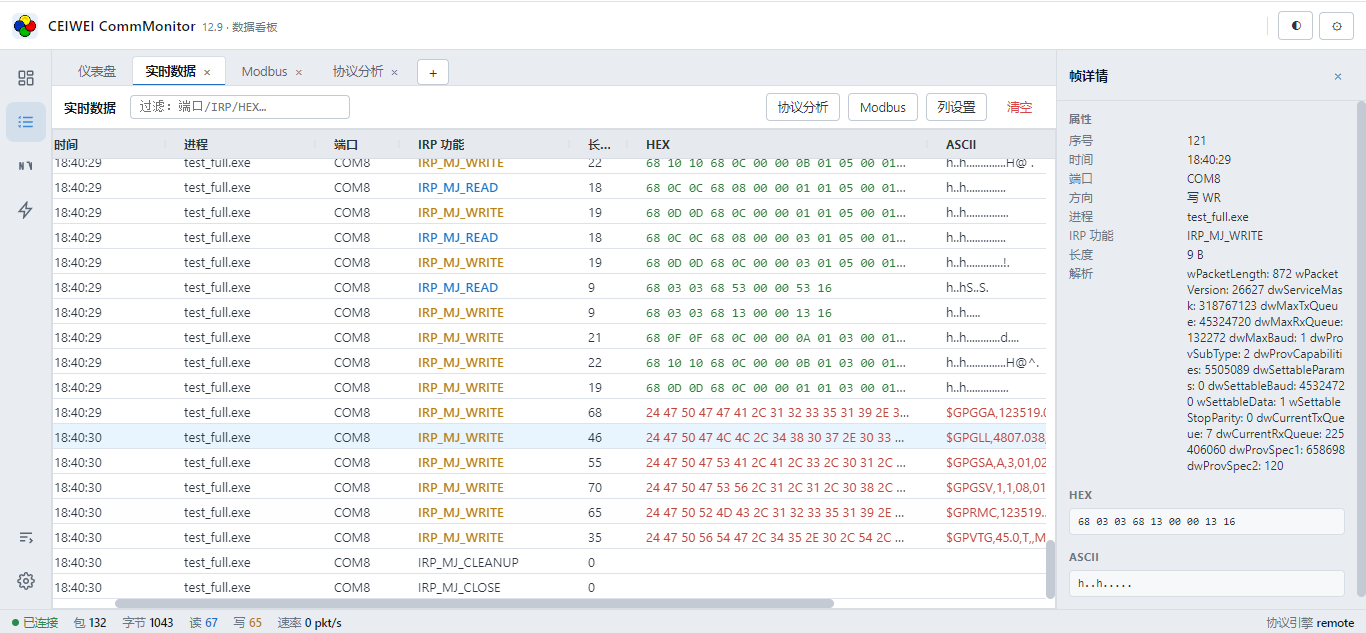Image resolution: width=1366 pixels, height=633 pixels.
Task: Click 清空 to clear data
Action: point(1019,107)
